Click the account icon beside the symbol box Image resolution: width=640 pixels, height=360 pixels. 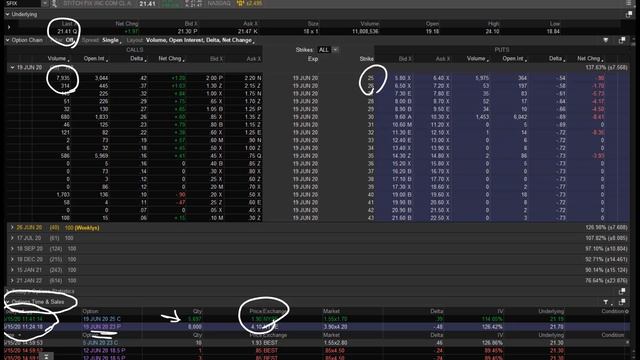point(54,3)
